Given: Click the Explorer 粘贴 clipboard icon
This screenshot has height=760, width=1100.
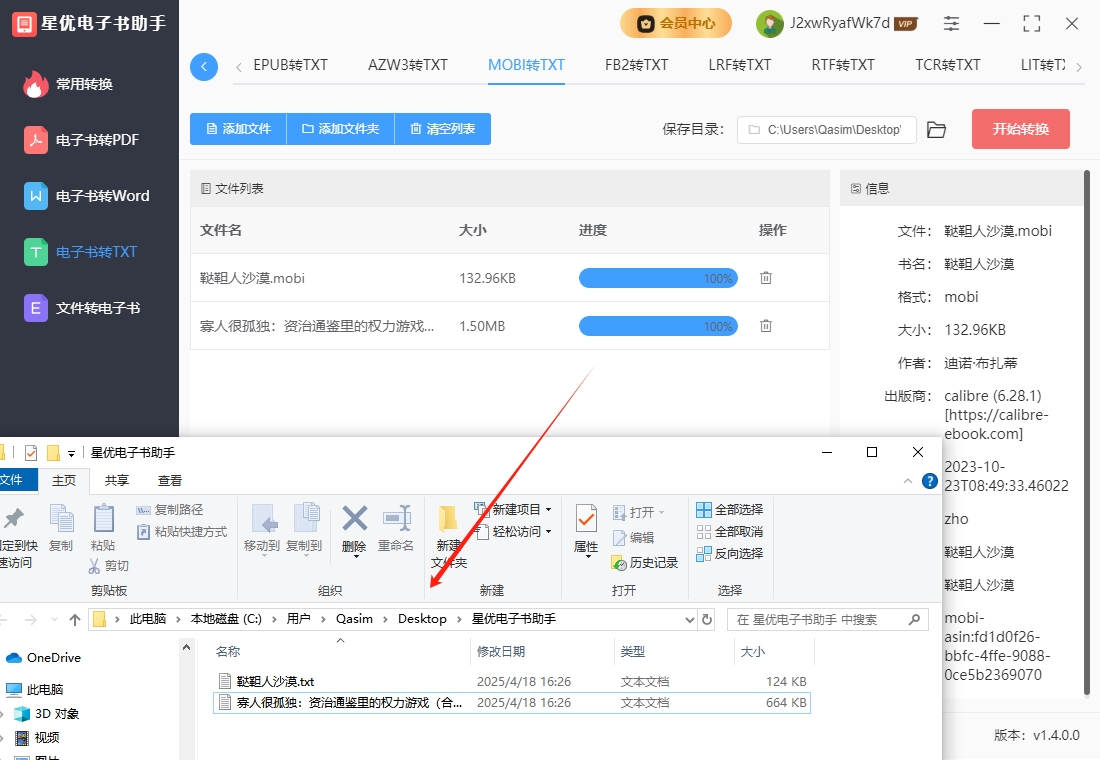Looking at the screenshot, I should [x=104, y=519].
